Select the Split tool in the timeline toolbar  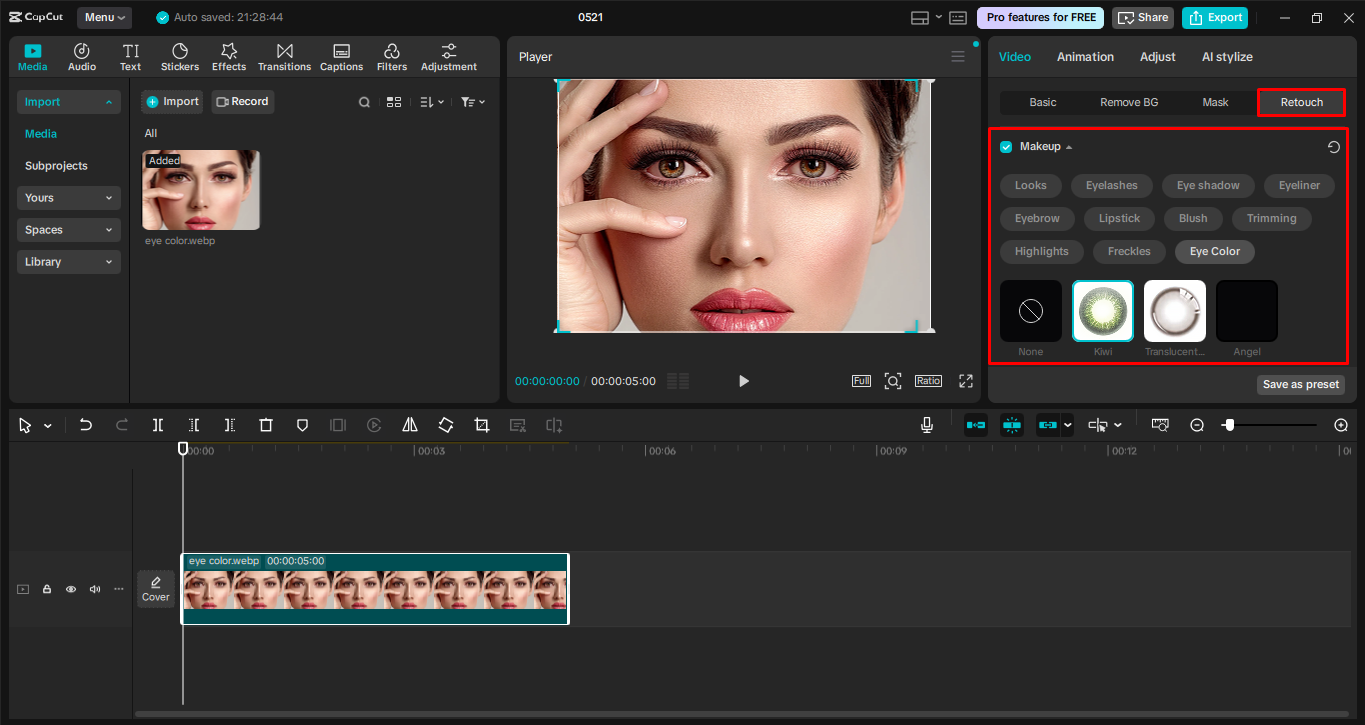click(x=157, y=424)
